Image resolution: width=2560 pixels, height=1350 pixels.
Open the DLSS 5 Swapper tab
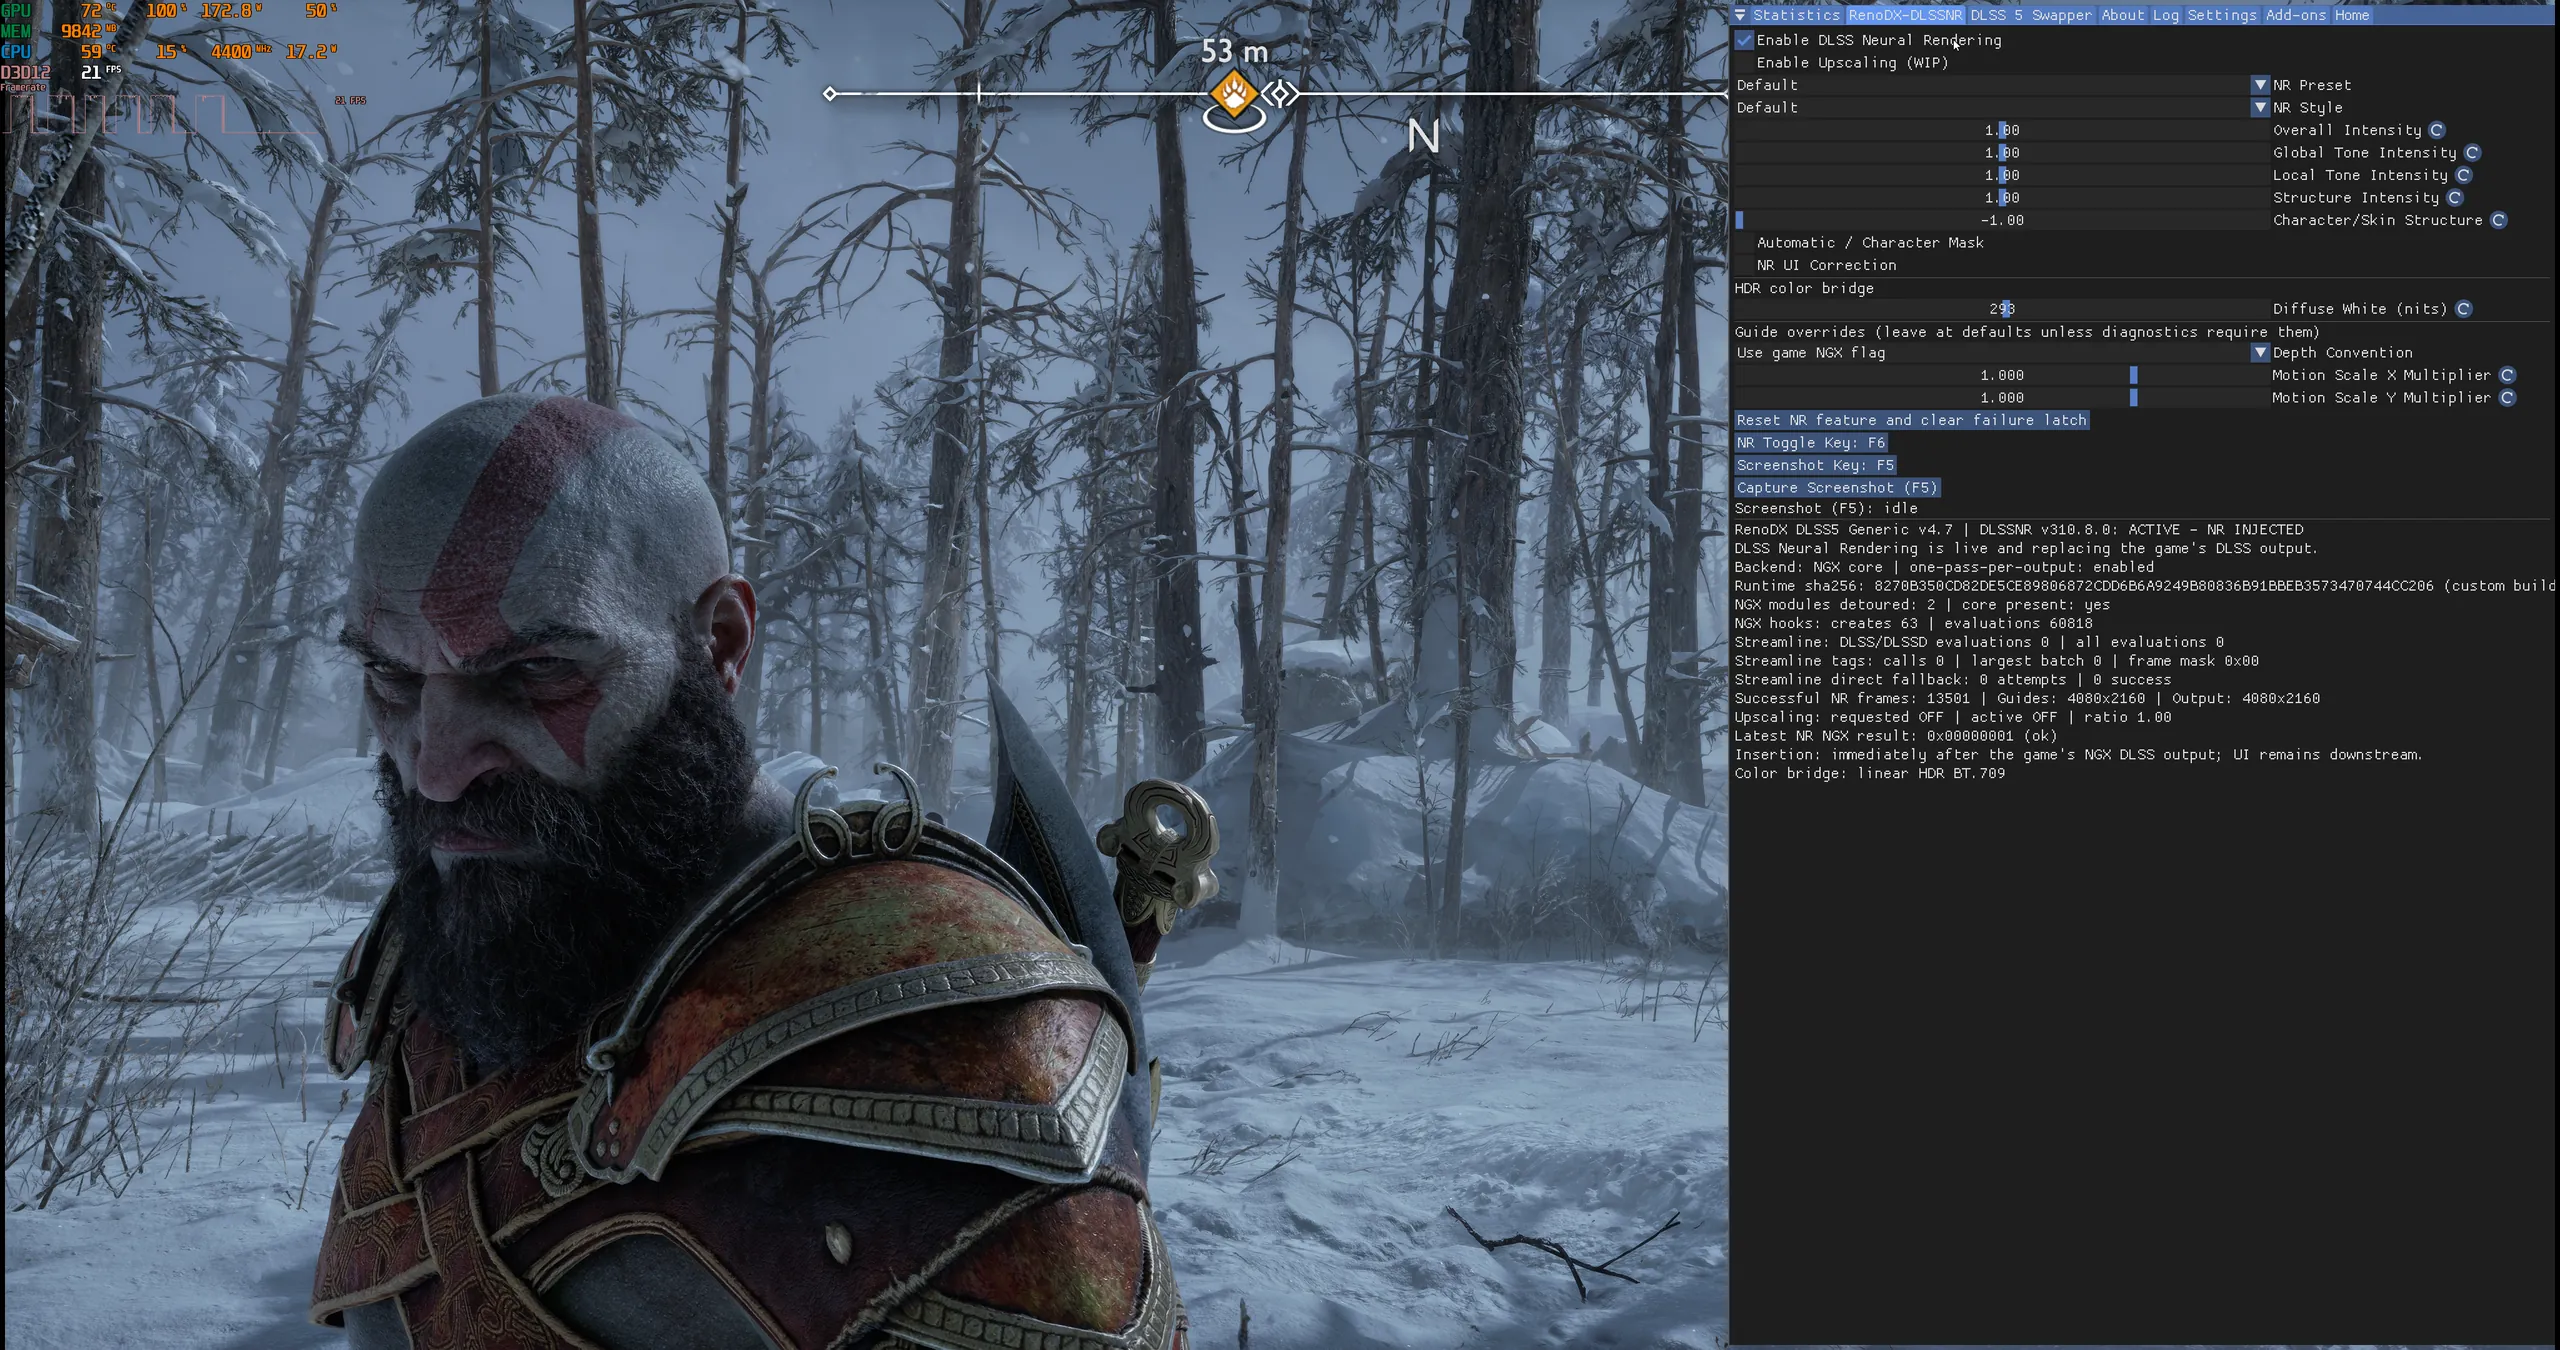pyautogui.click(x=2031, y=15)
